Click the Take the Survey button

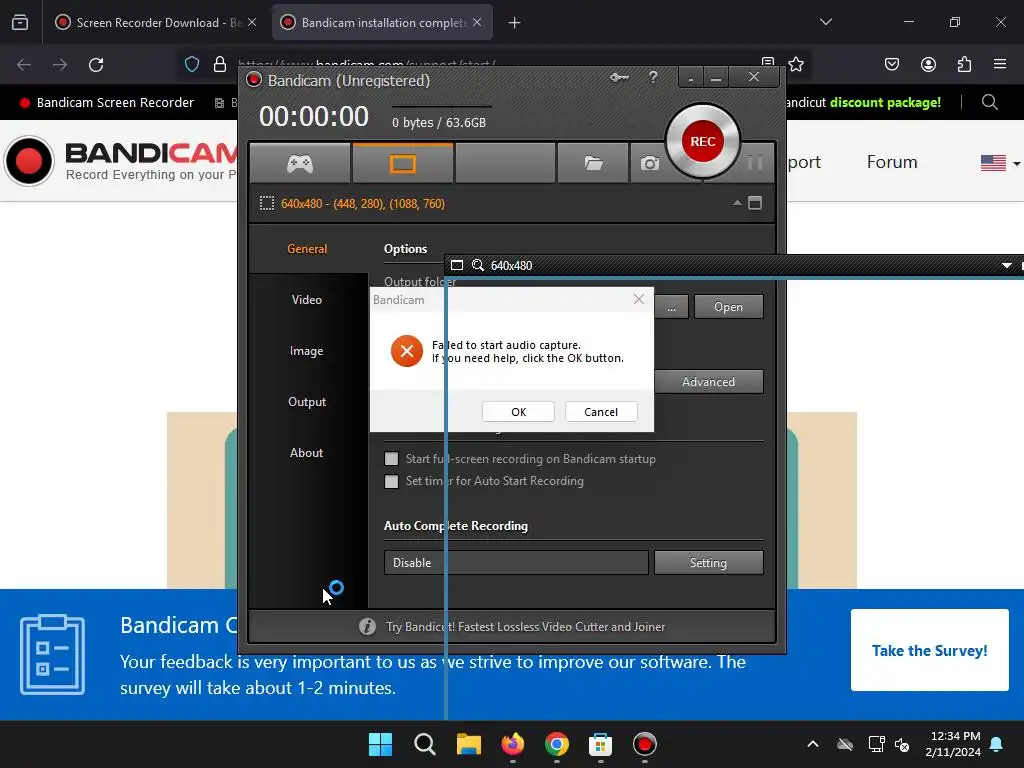[x=930, y=650]
